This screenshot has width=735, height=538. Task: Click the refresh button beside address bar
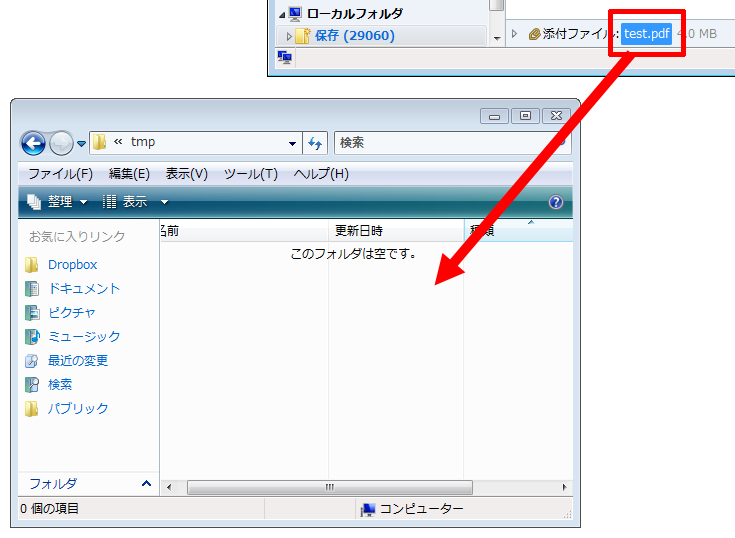tap(315, 143)
